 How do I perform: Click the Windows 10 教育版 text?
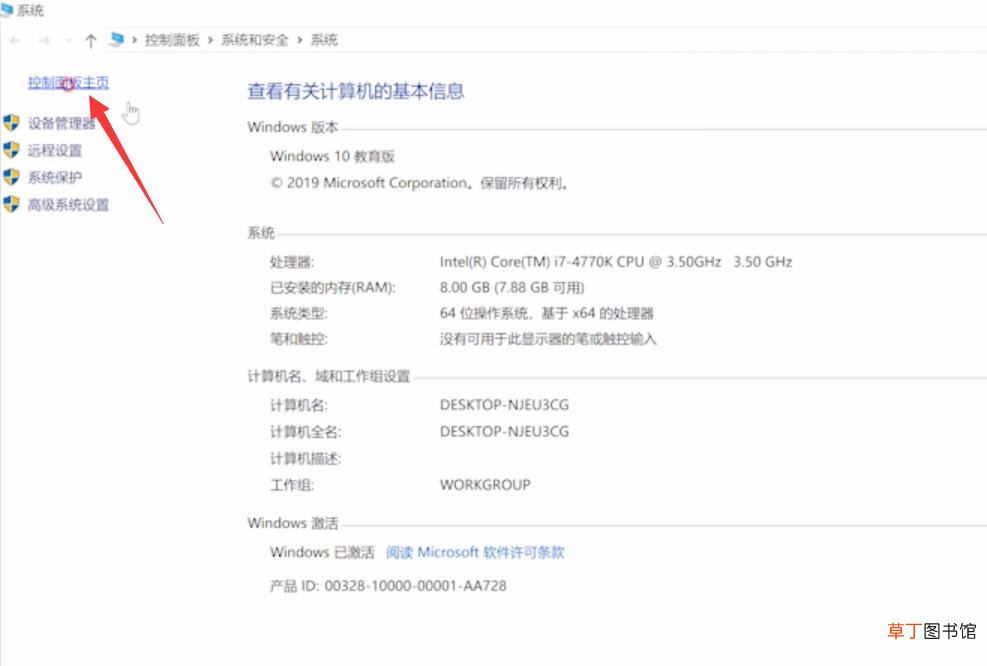[332, 156]
